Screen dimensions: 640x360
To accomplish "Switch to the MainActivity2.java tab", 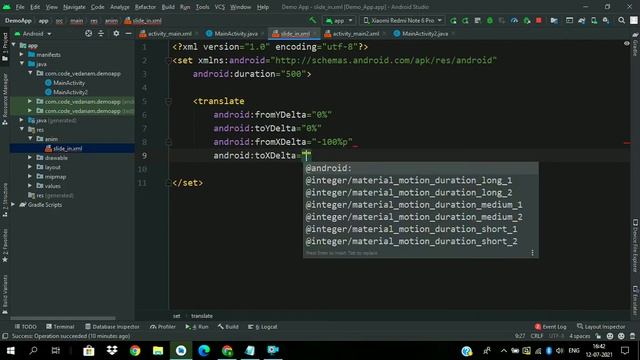I will click(424, 33).
